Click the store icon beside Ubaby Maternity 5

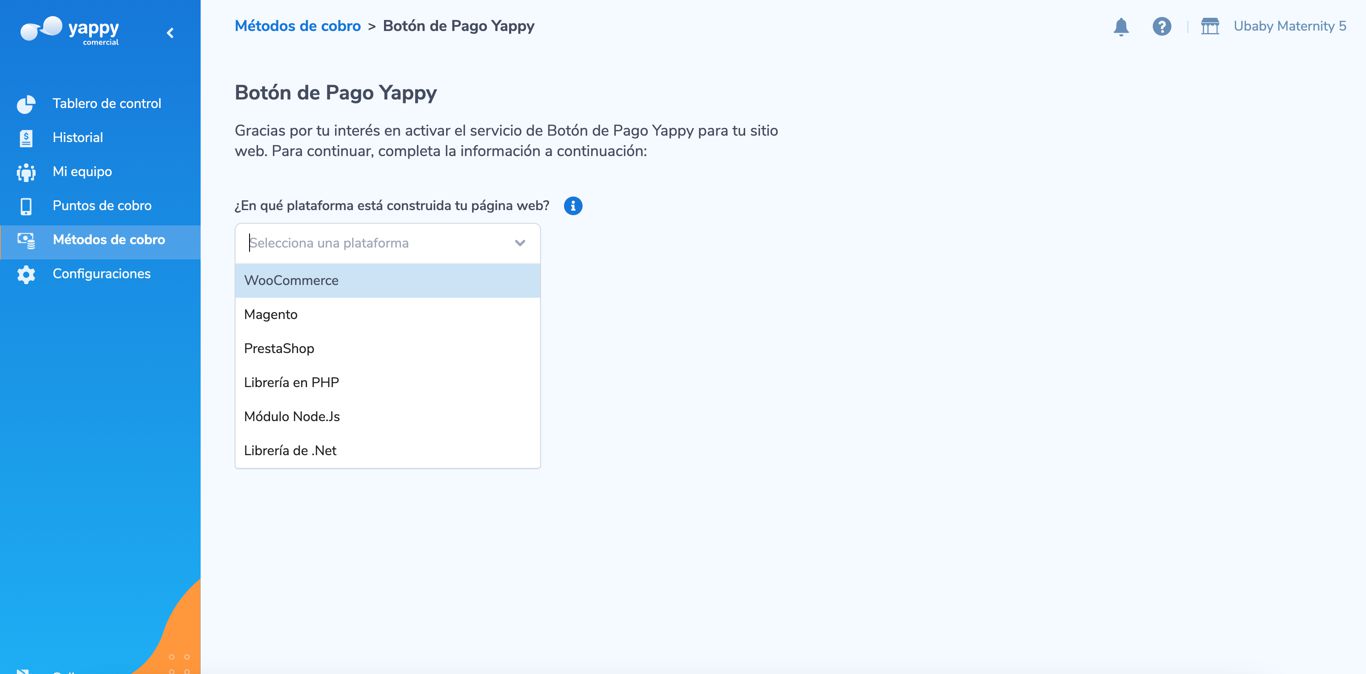click(1210, 27)
